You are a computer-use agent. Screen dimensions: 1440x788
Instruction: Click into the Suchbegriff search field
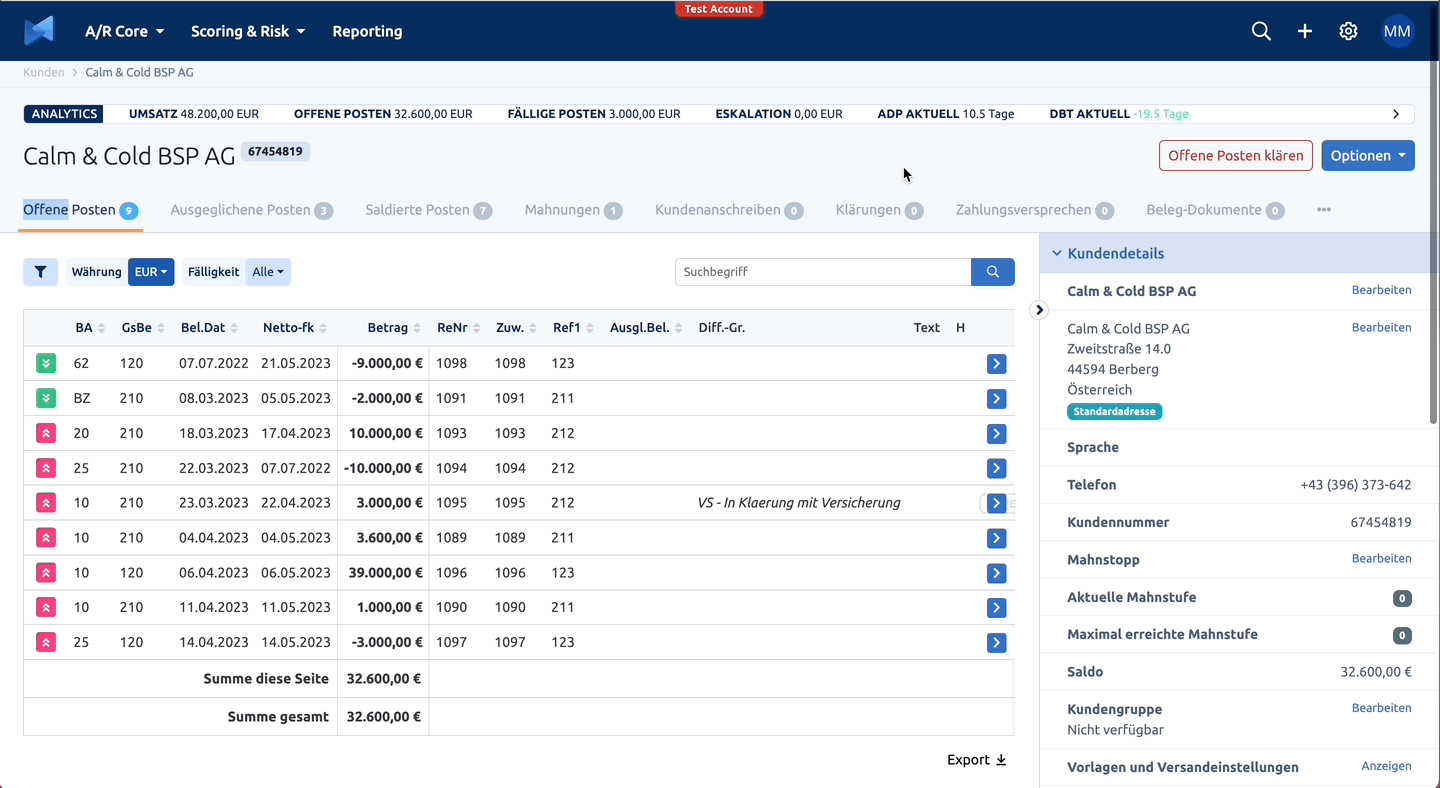pyautogui.click(x=823, y=272)
